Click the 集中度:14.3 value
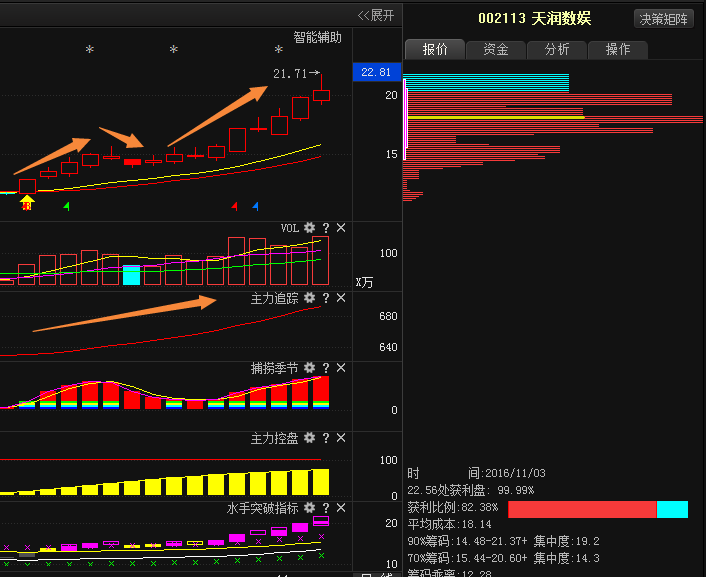The height and width of the screenshot is (577, 706). tap(566, 559)
